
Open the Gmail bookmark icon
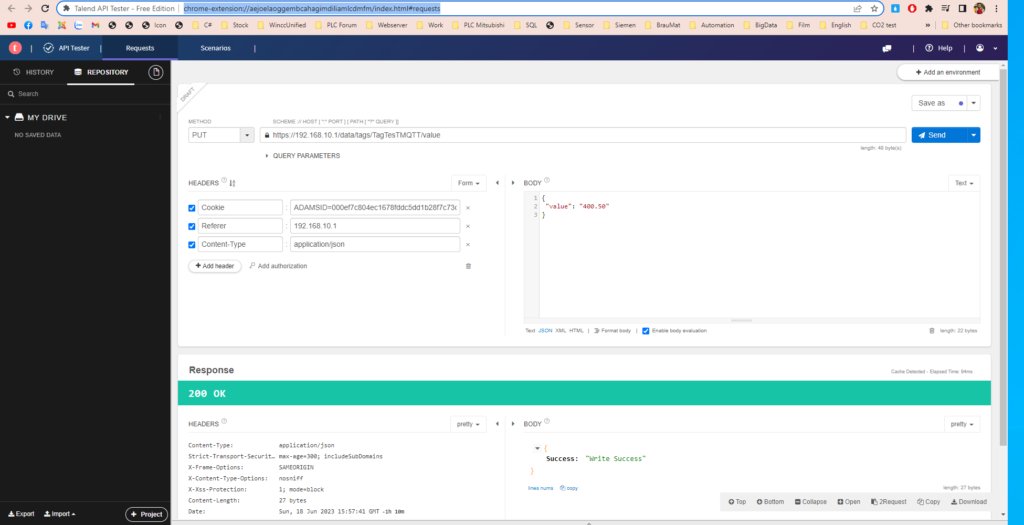pos(95,25)
